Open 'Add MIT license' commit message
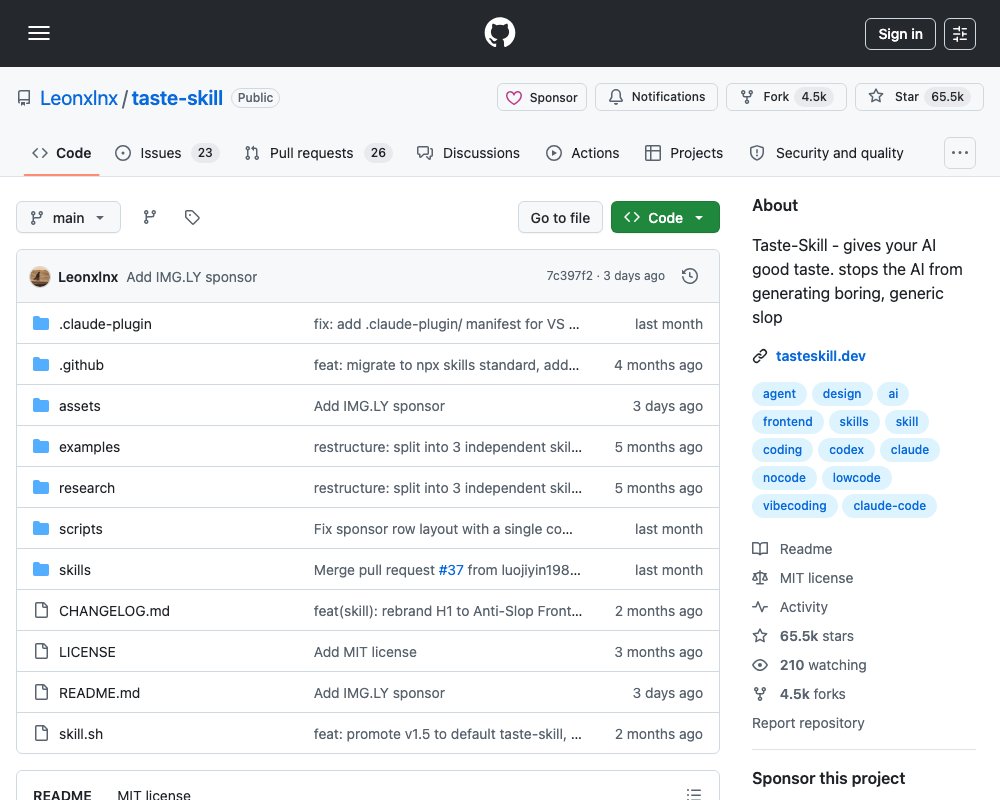The width and height of the screenshot is (1000, 800). 365,652
